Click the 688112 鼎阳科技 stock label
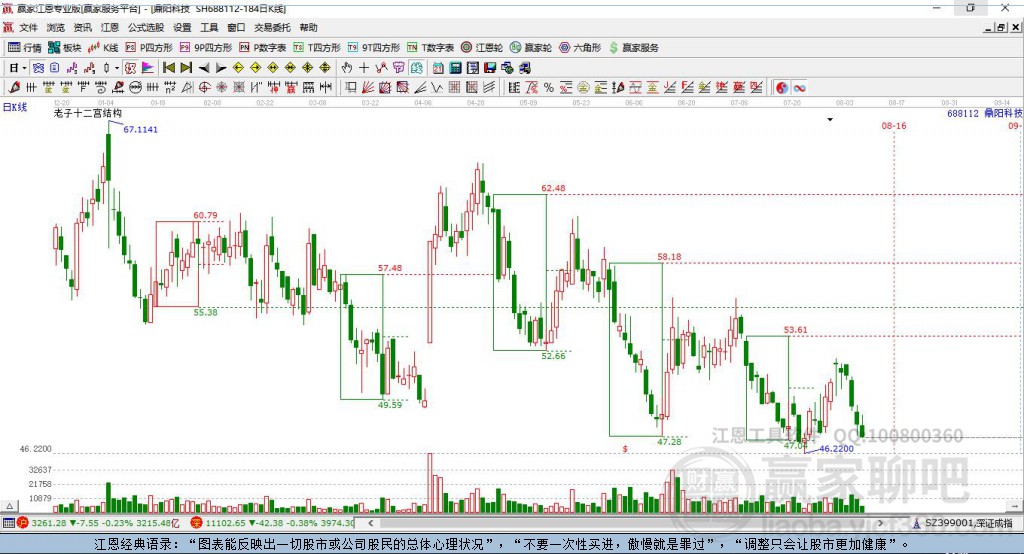This screenshot has width=1024, height=554. pos(985,113)
